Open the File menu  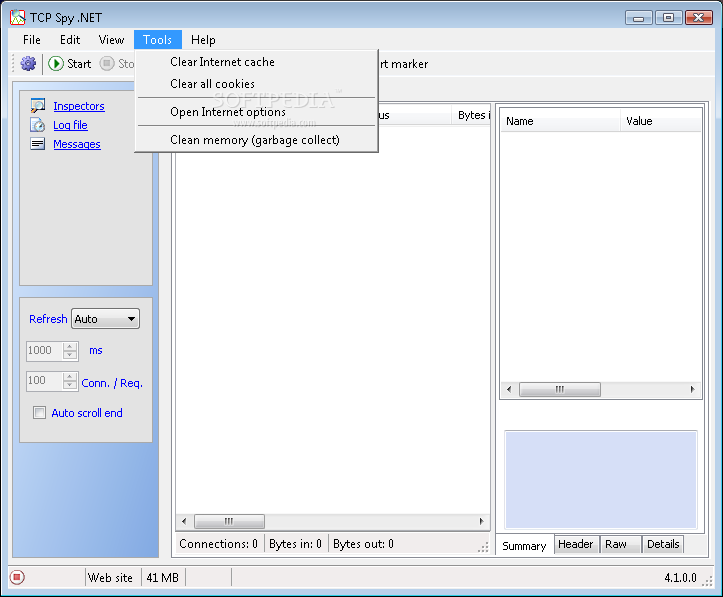[32, 40]
